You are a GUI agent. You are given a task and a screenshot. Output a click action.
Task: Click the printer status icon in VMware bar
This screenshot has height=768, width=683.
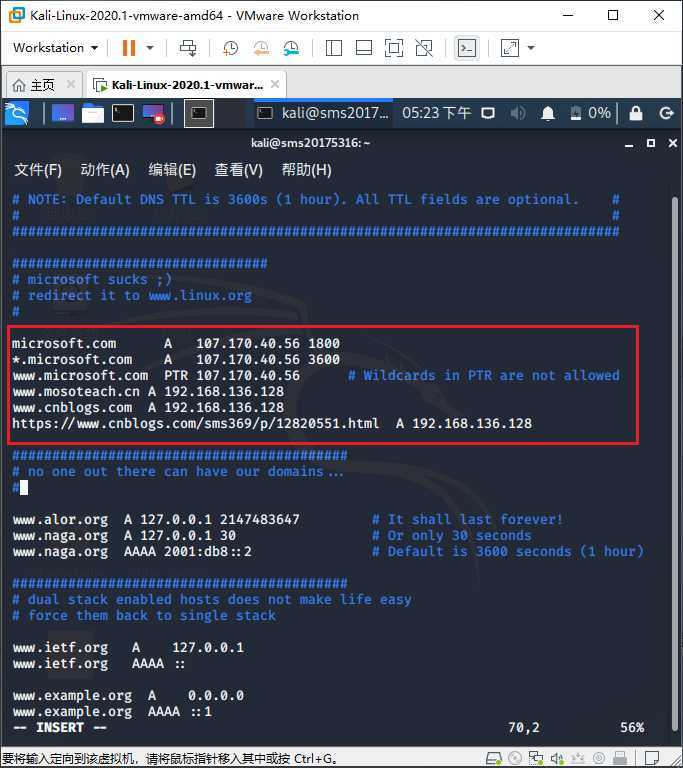(620, 758)
